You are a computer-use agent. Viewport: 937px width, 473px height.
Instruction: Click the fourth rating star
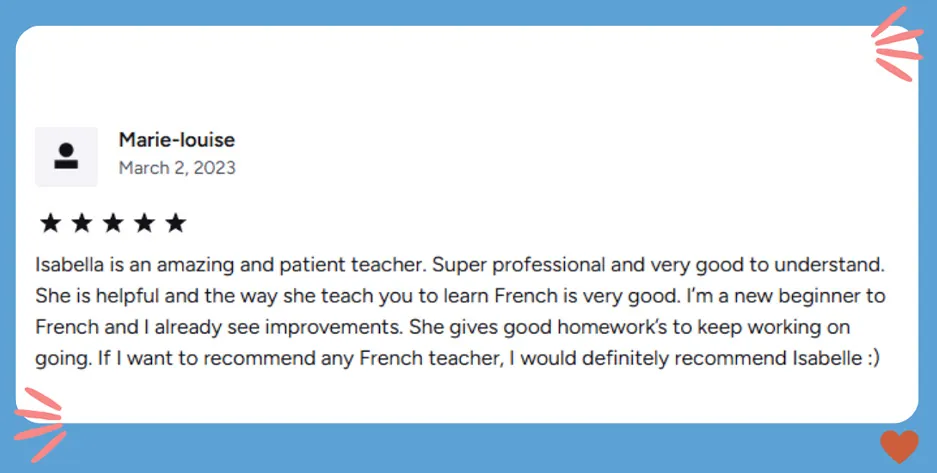pos(144,223)
